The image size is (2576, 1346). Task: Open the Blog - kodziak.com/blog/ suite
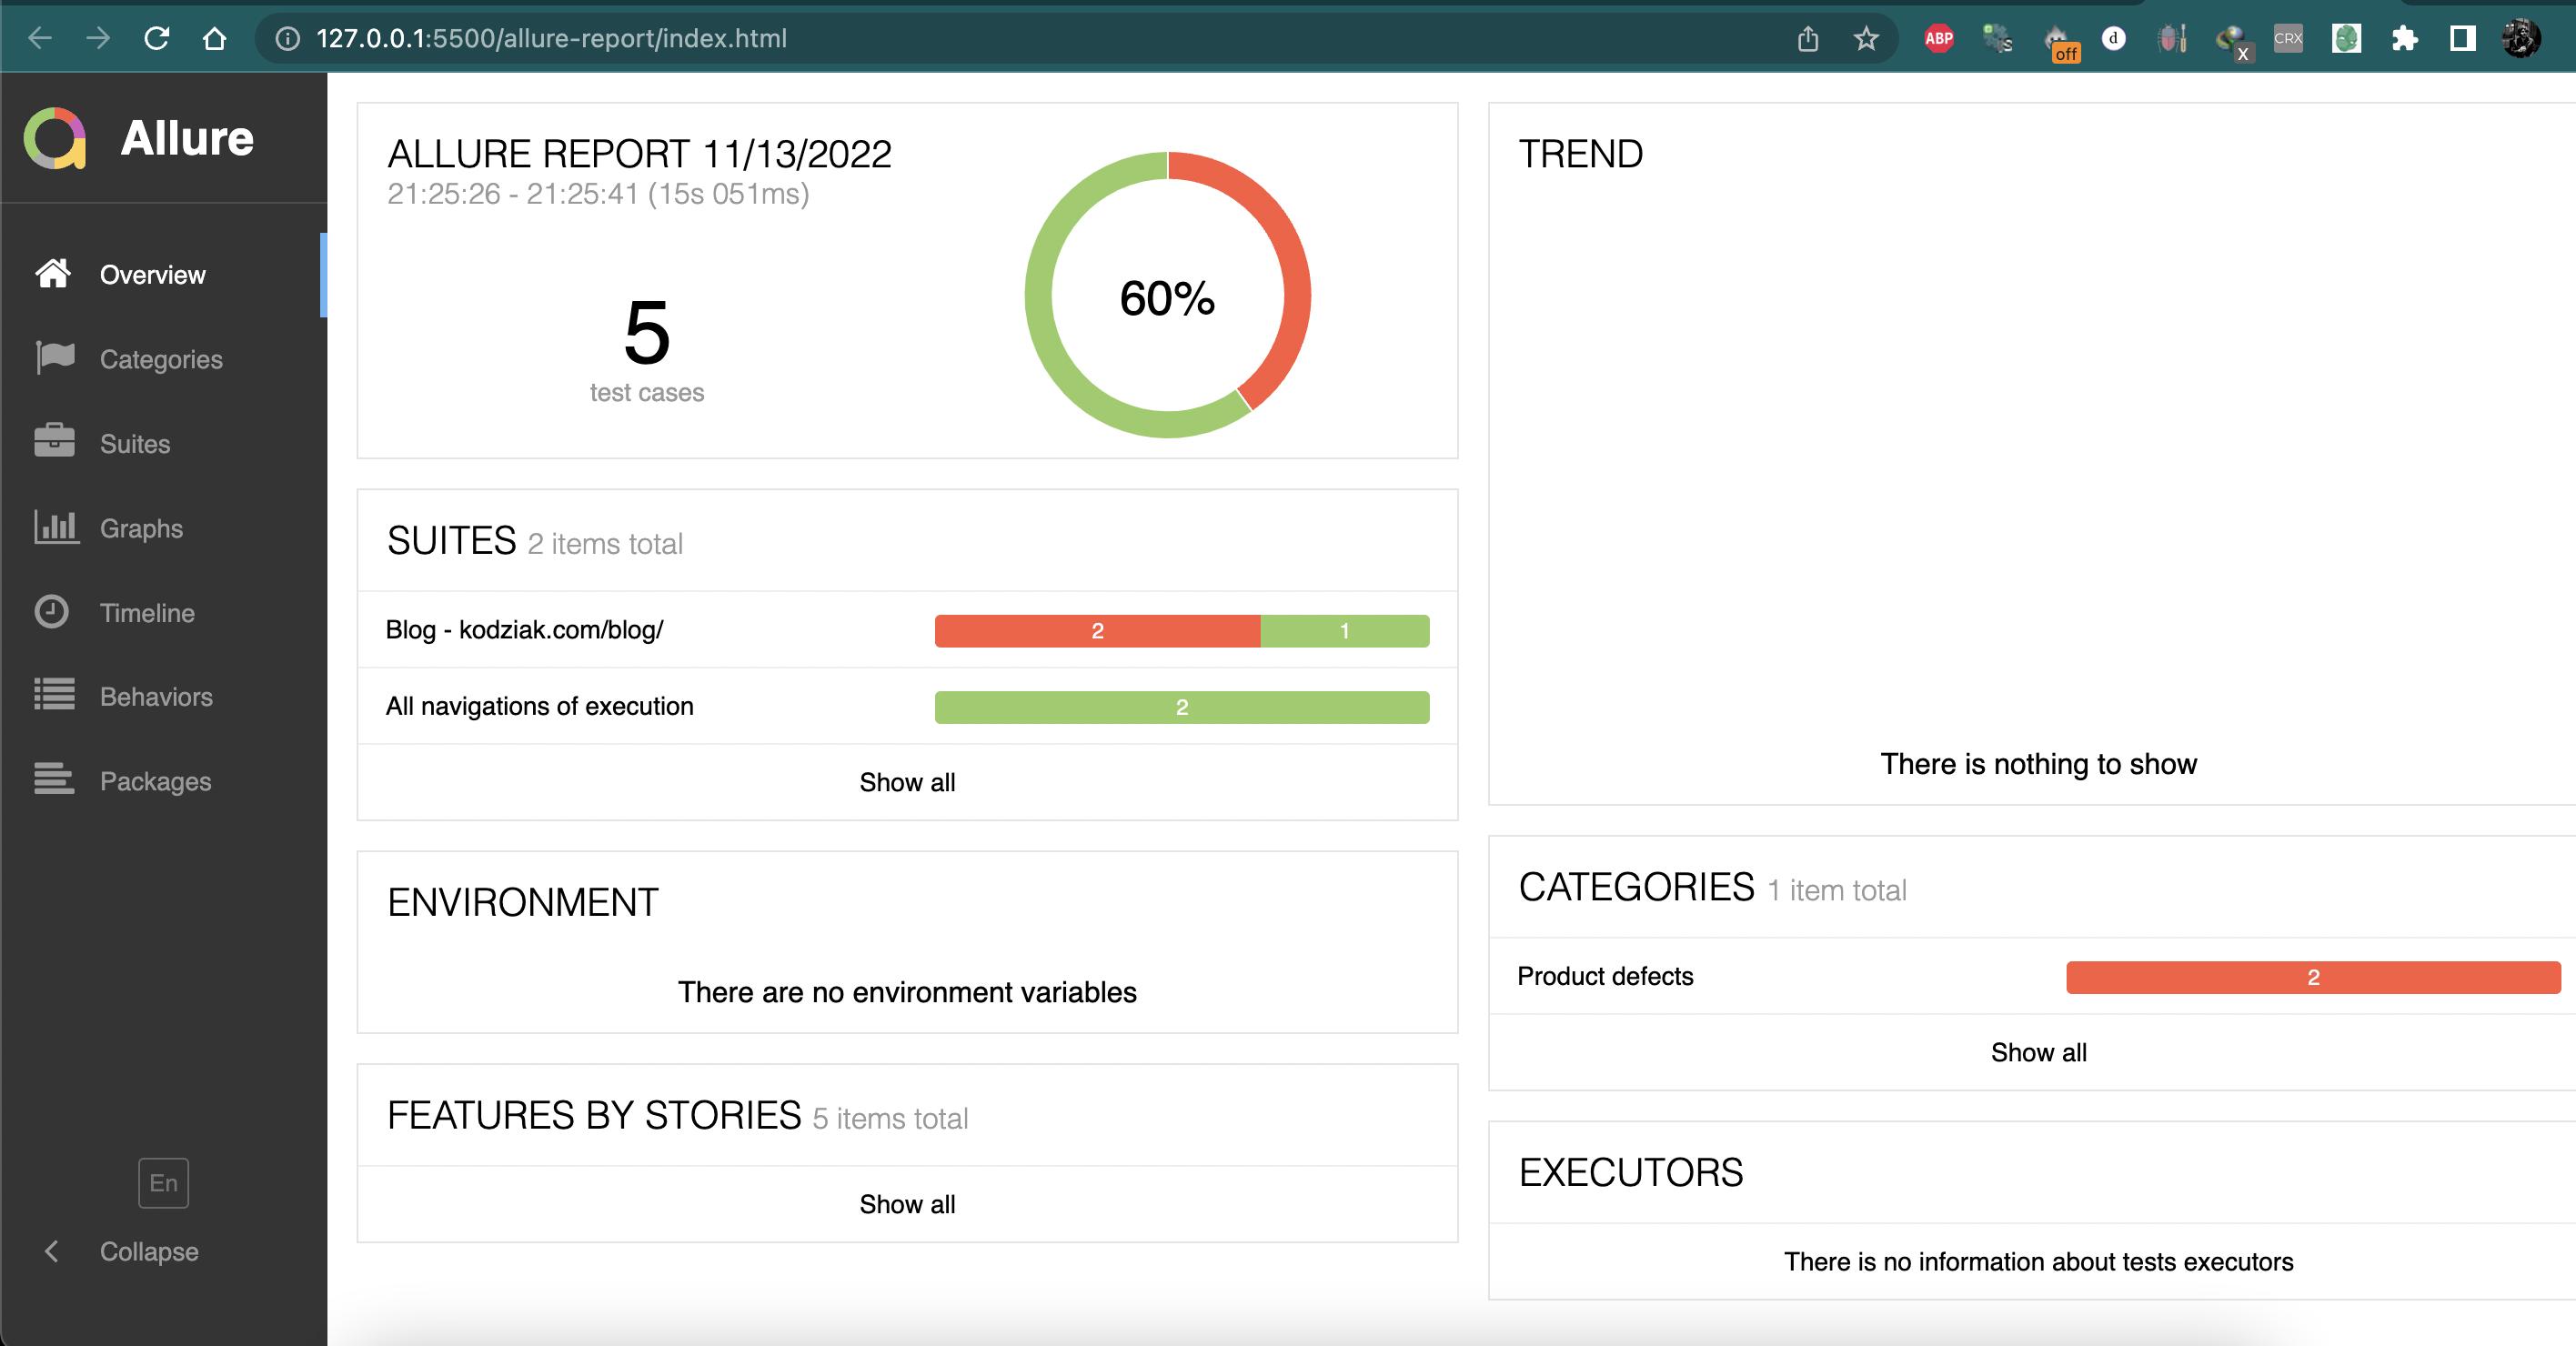pyautogui.click(x=525, y=630)
